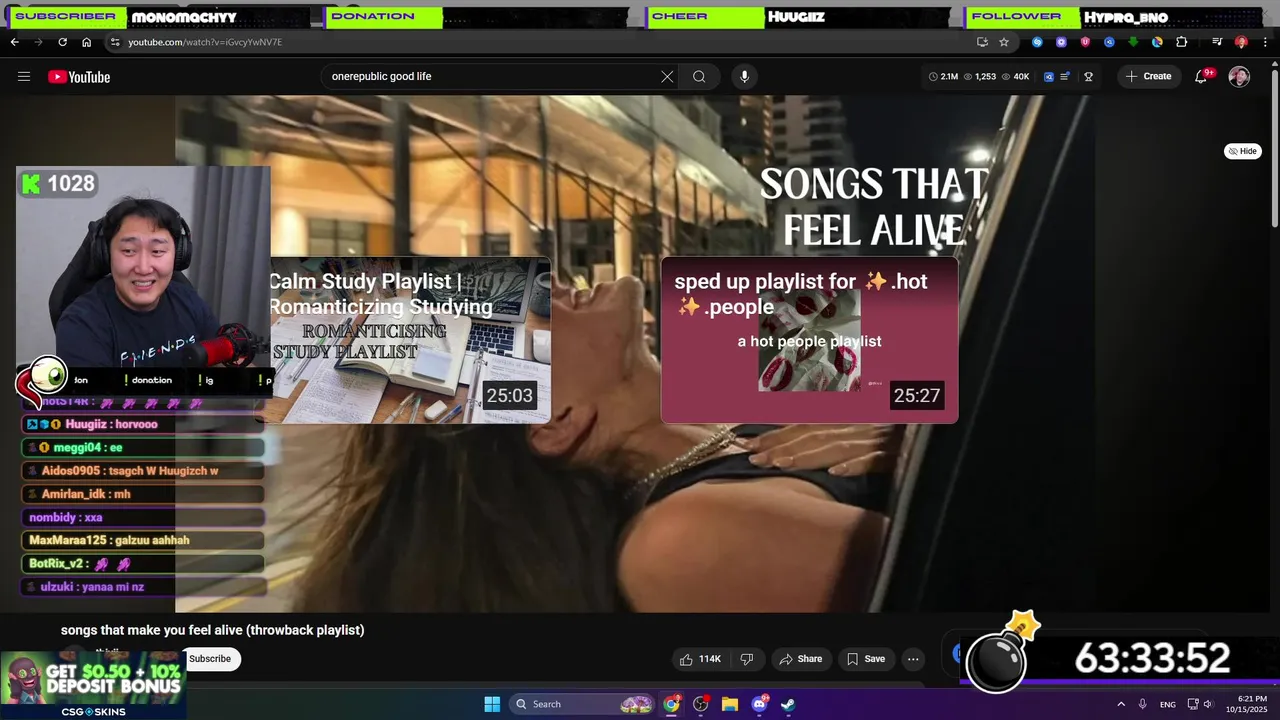Screen dimensions: 1280x720
Task: Open File Explorer from the taskbar
Action: [x=730, y=704]
